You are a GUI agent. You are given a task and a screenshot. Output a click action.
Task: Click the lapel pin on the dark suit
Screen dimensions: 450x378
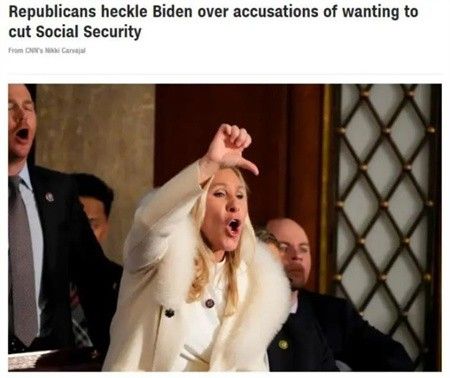tap(49, 197)
